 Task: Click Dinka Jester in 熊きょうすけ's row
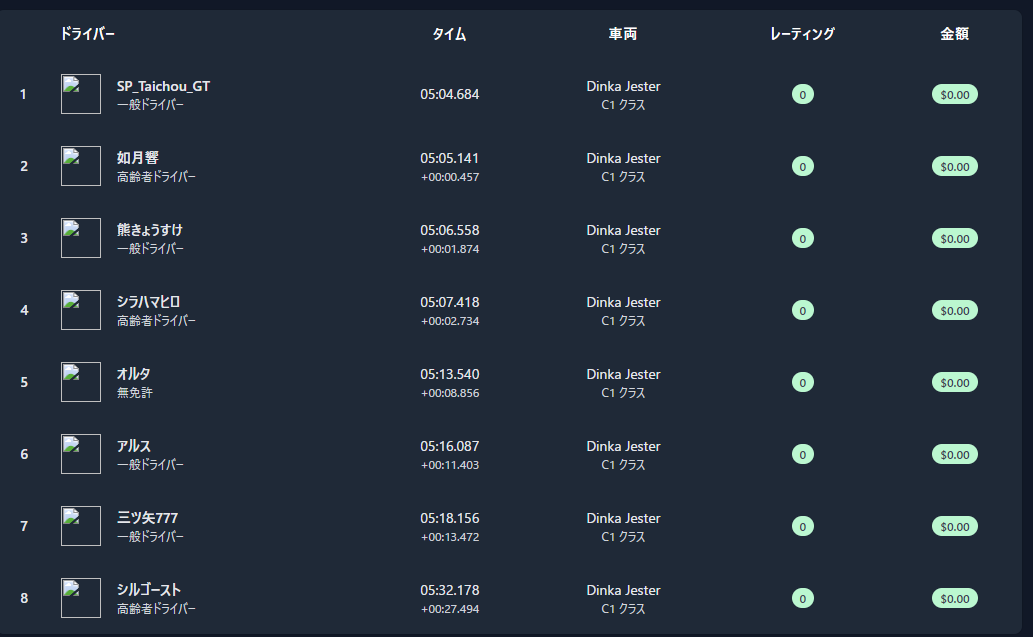[623, 230]
